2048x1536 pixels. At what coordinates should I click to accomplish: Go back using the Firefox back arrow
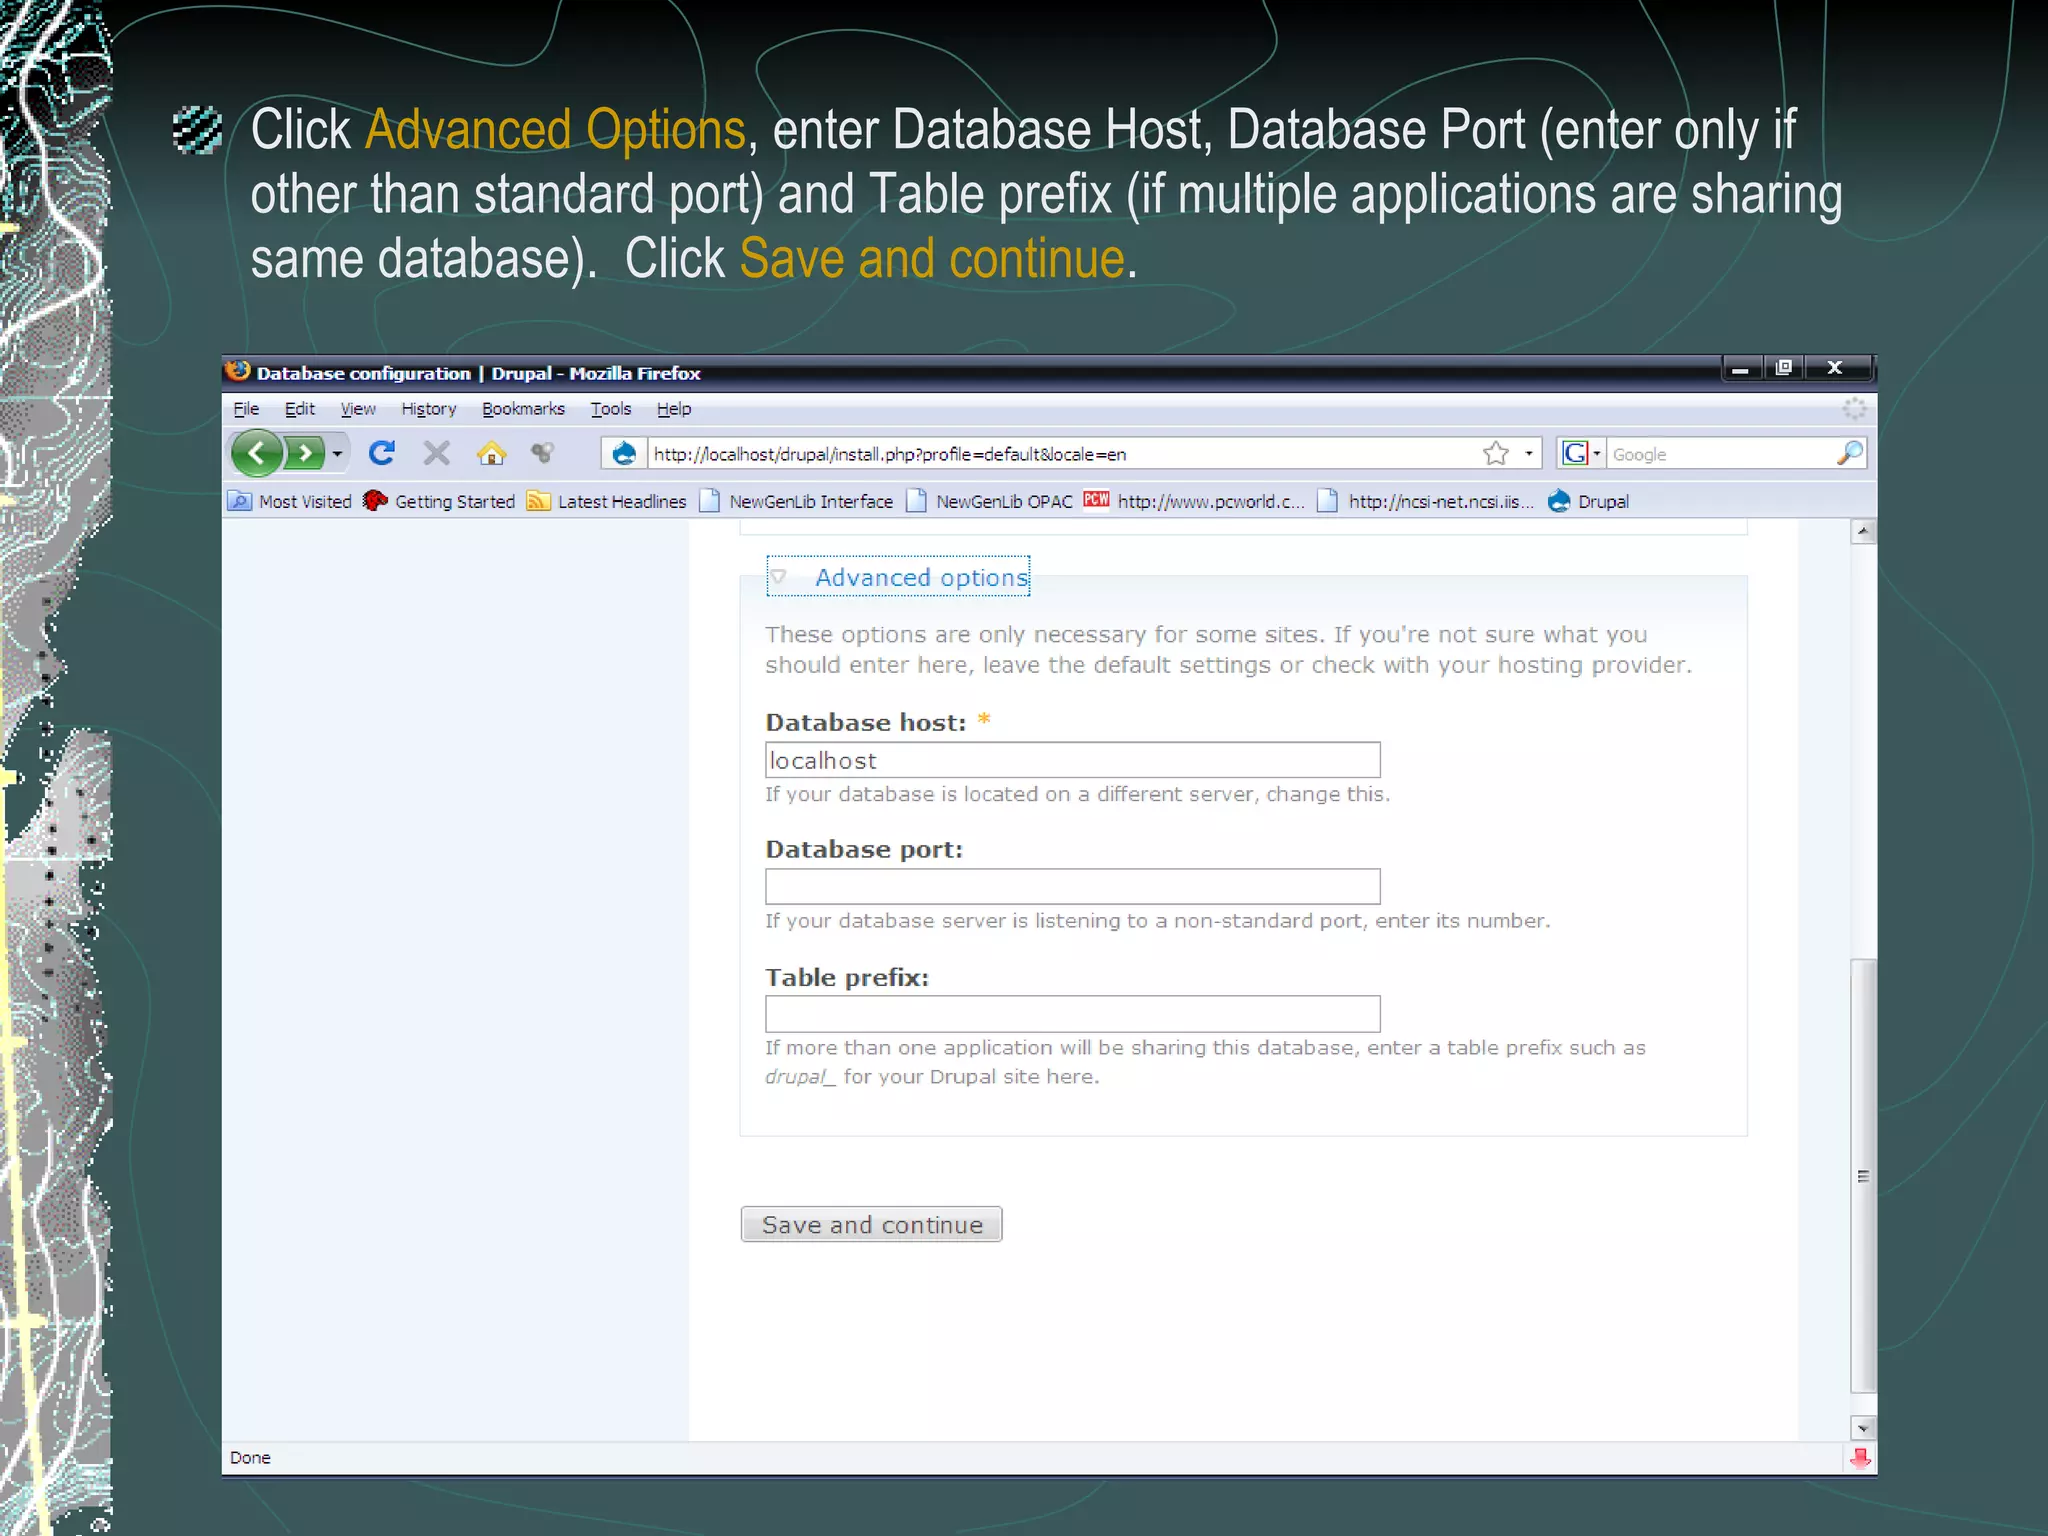tap(256, 454)
